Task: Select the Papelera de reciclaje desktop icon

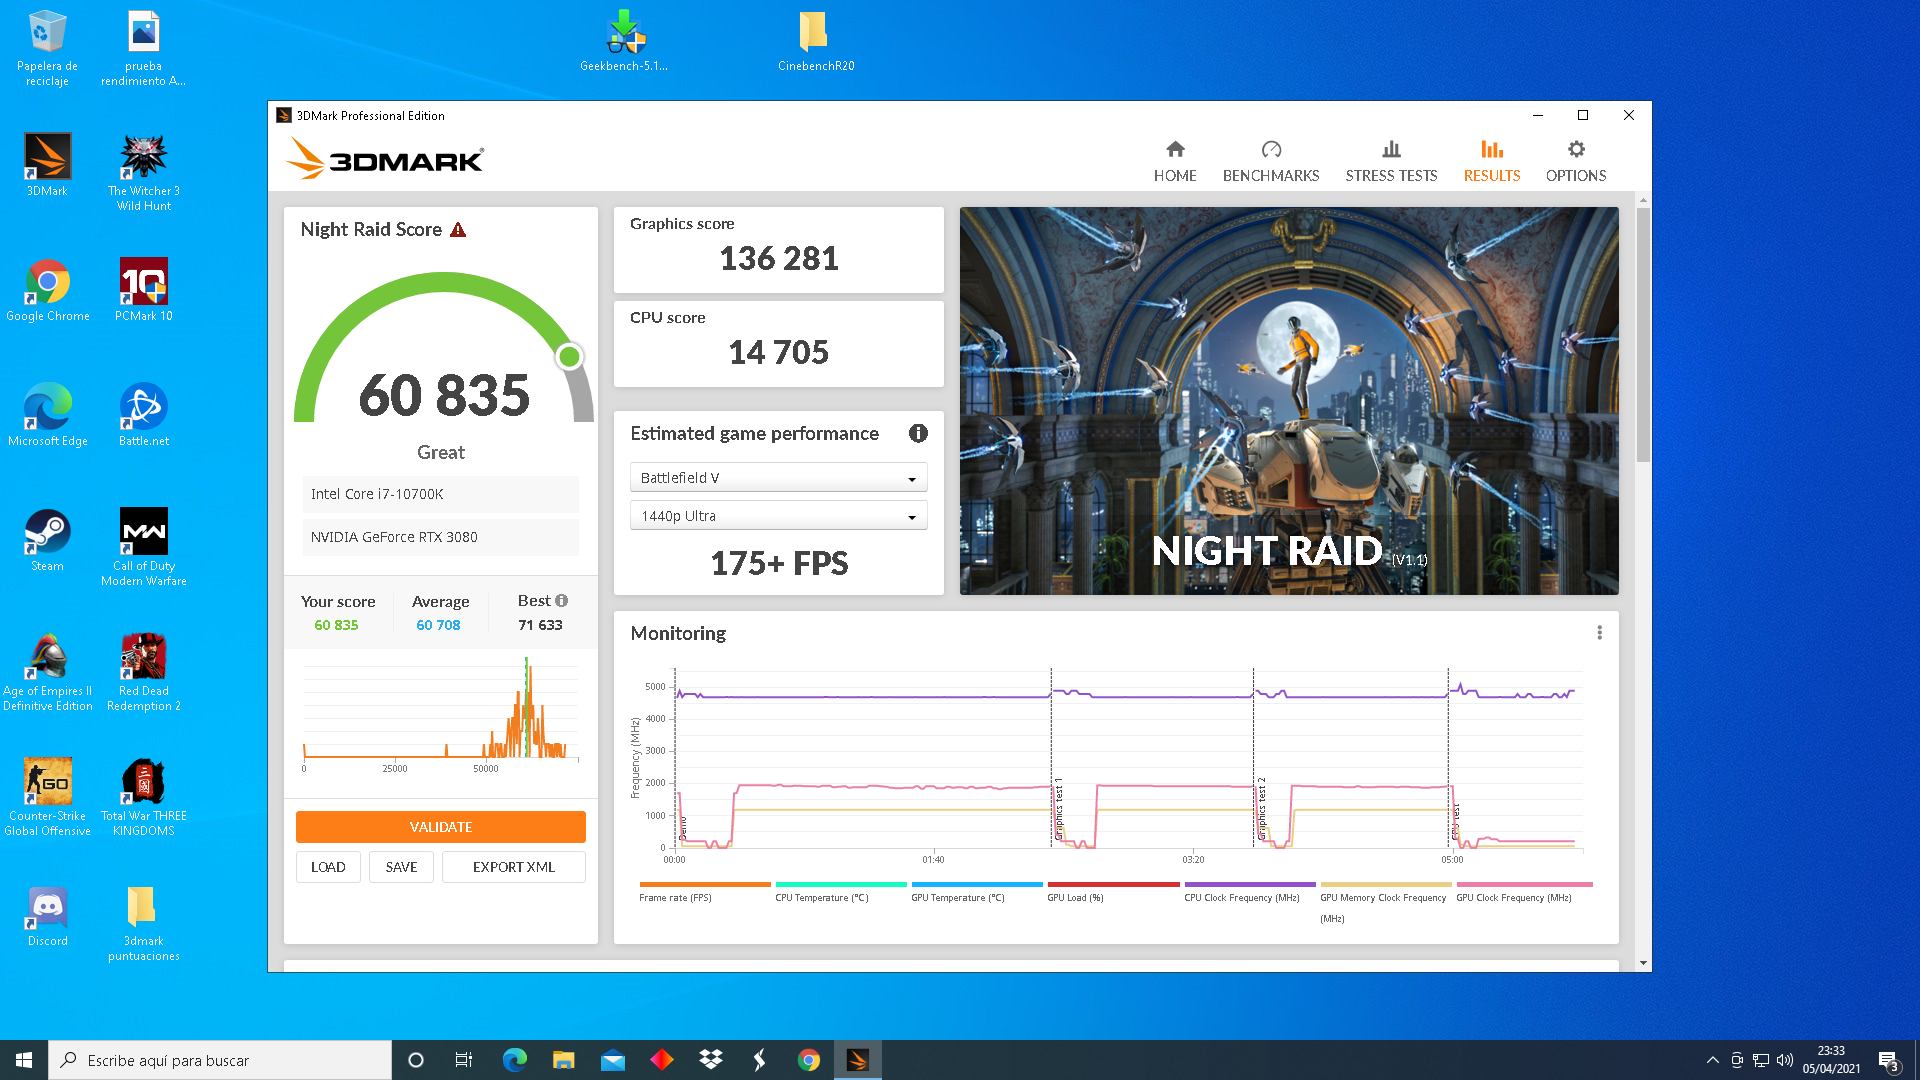Action: pyautogui.click(x=47, y=49)
